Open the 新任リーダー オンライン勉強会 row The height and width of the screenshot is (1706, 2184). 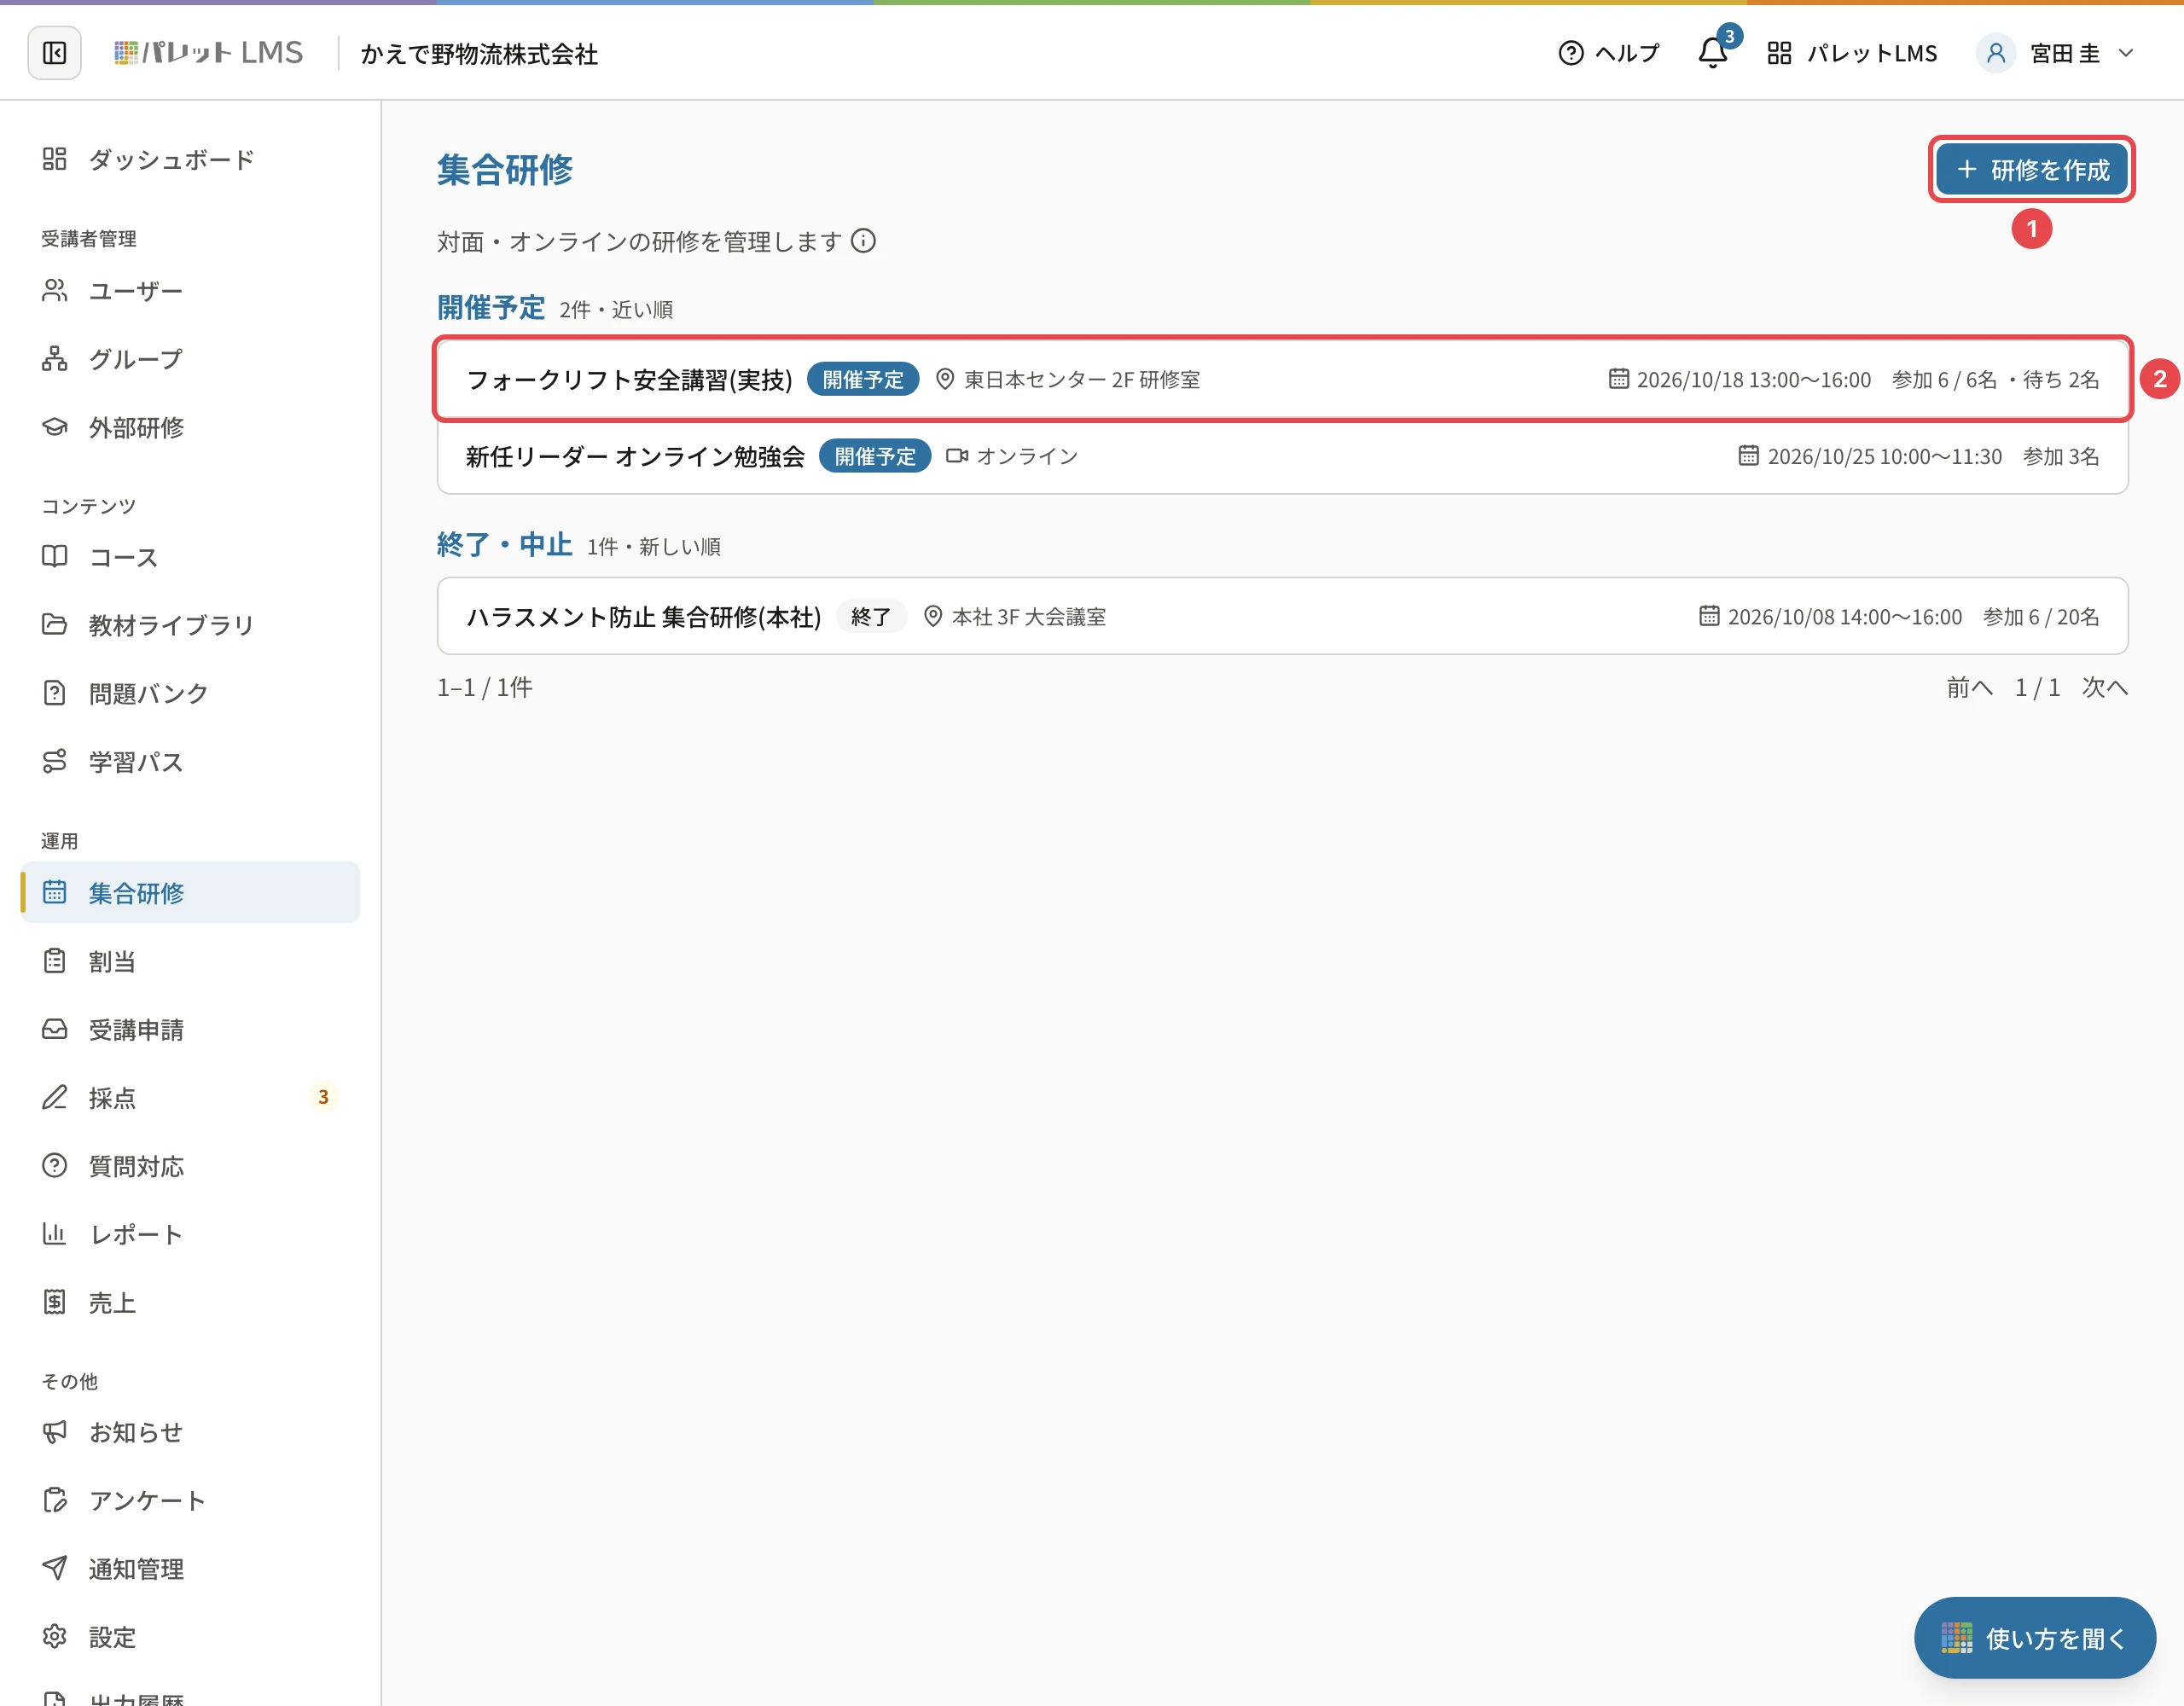coord(1283,456)
